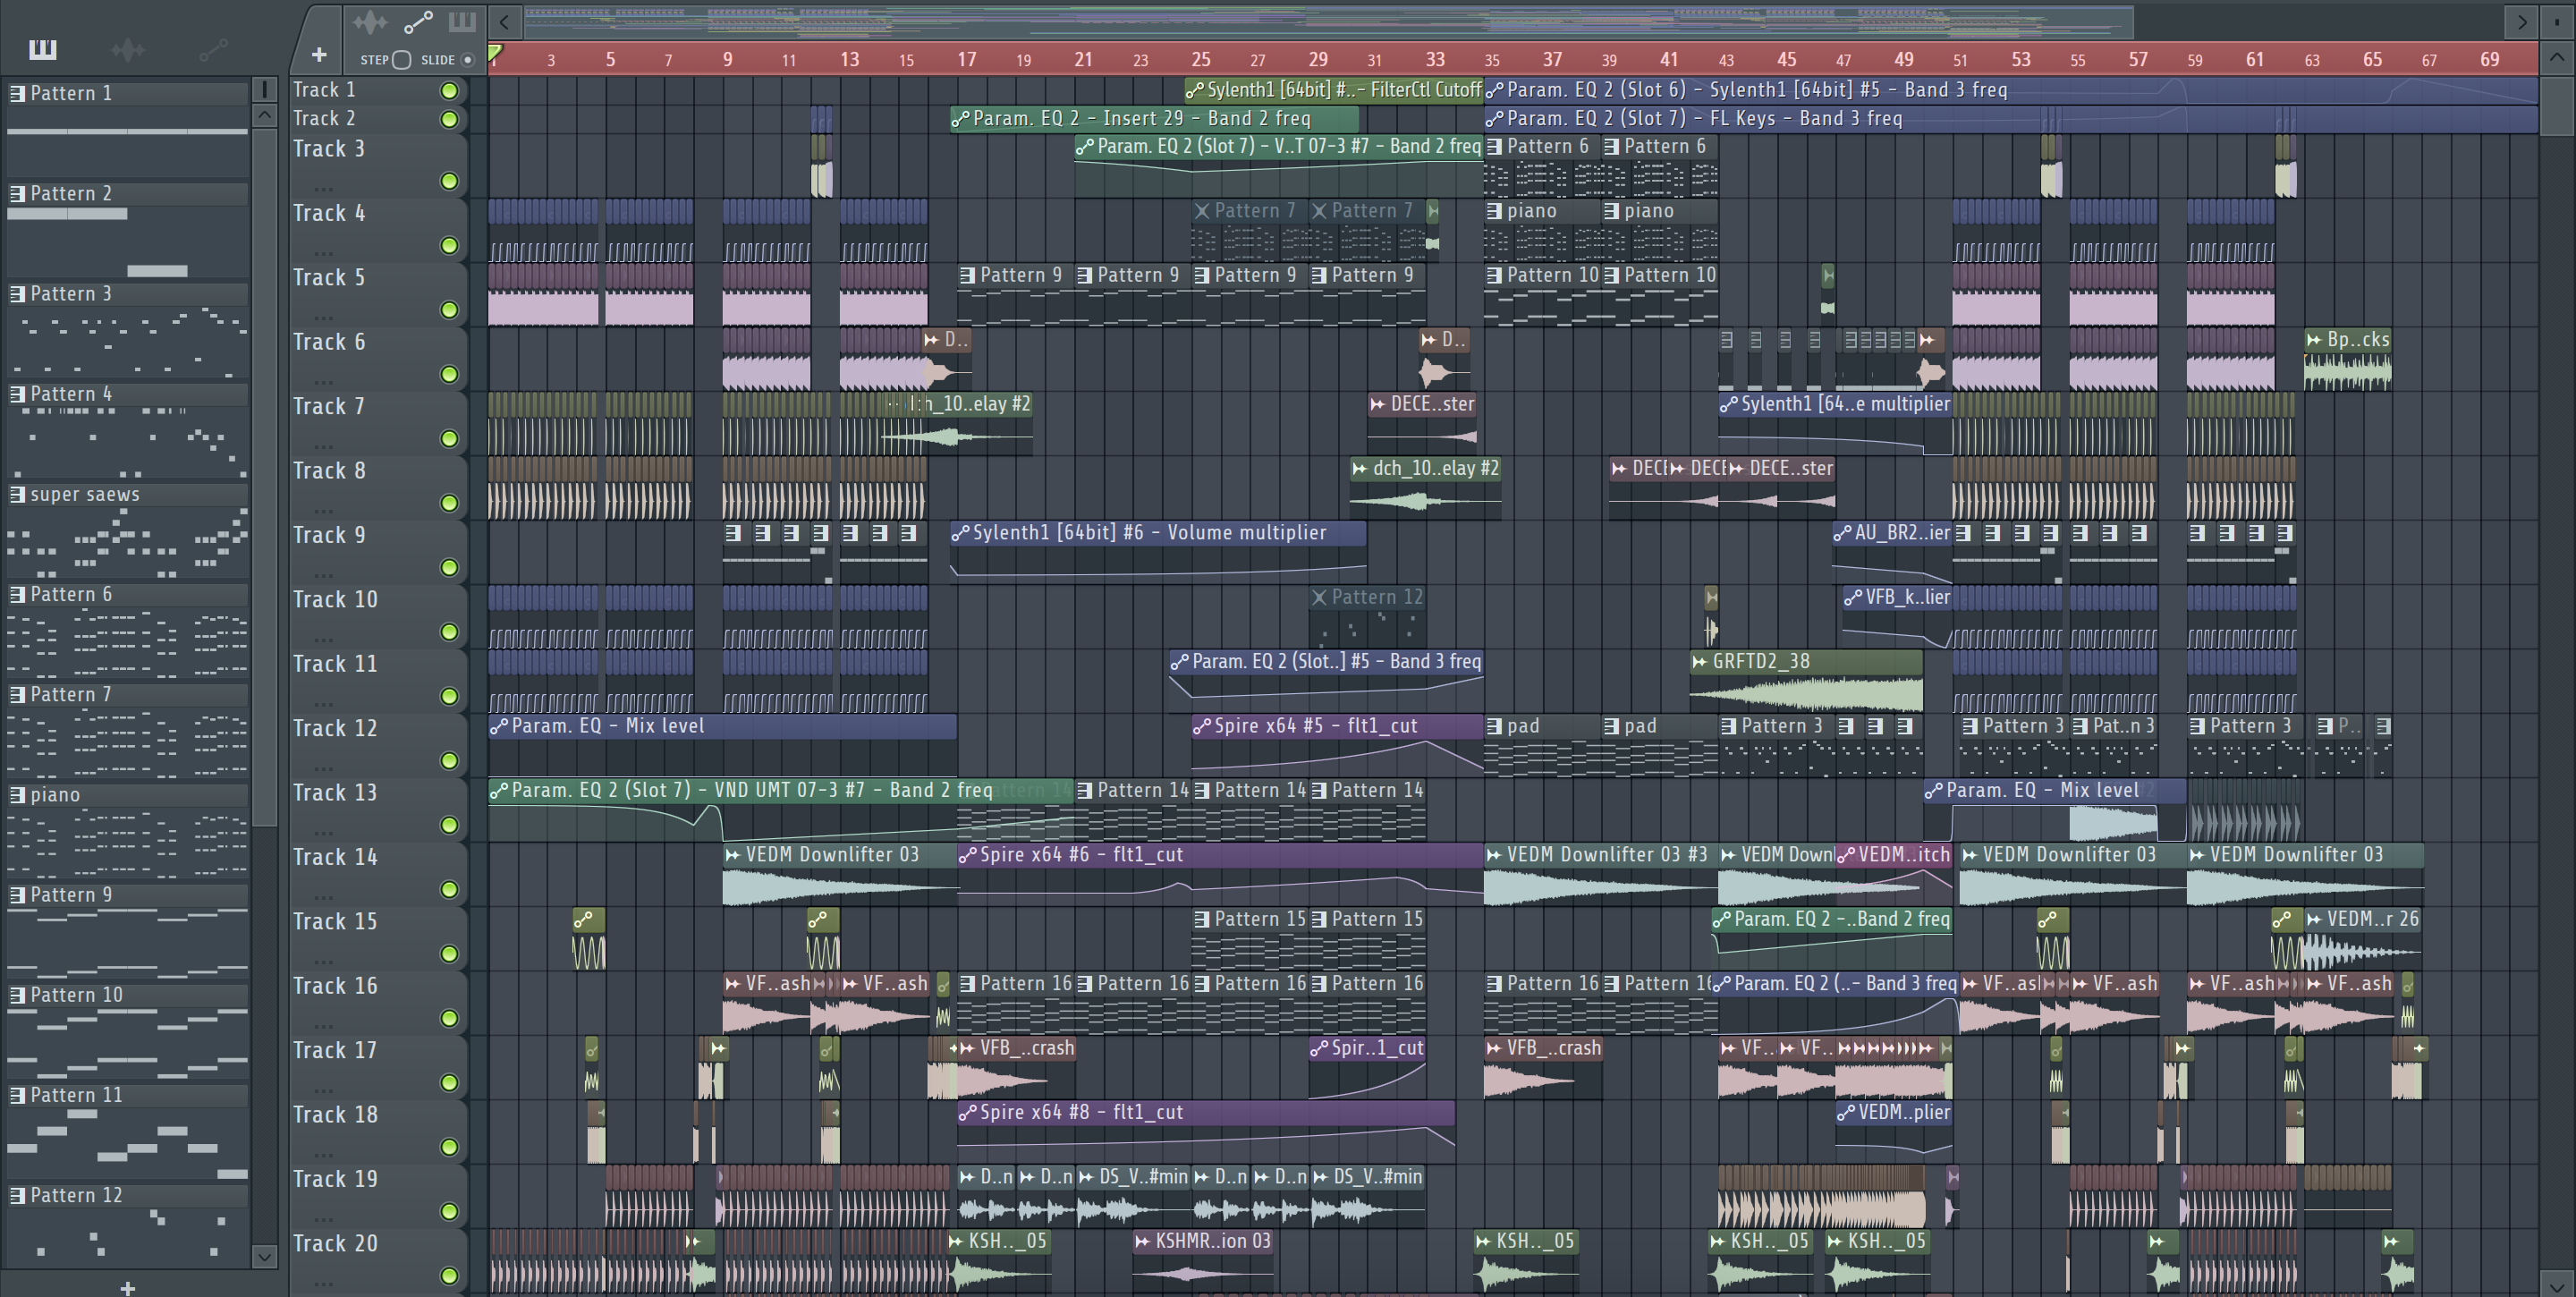Screen dimensions: 2576x1297
Task: Jump to bar 33 on the timeline
Action: 1435,59
